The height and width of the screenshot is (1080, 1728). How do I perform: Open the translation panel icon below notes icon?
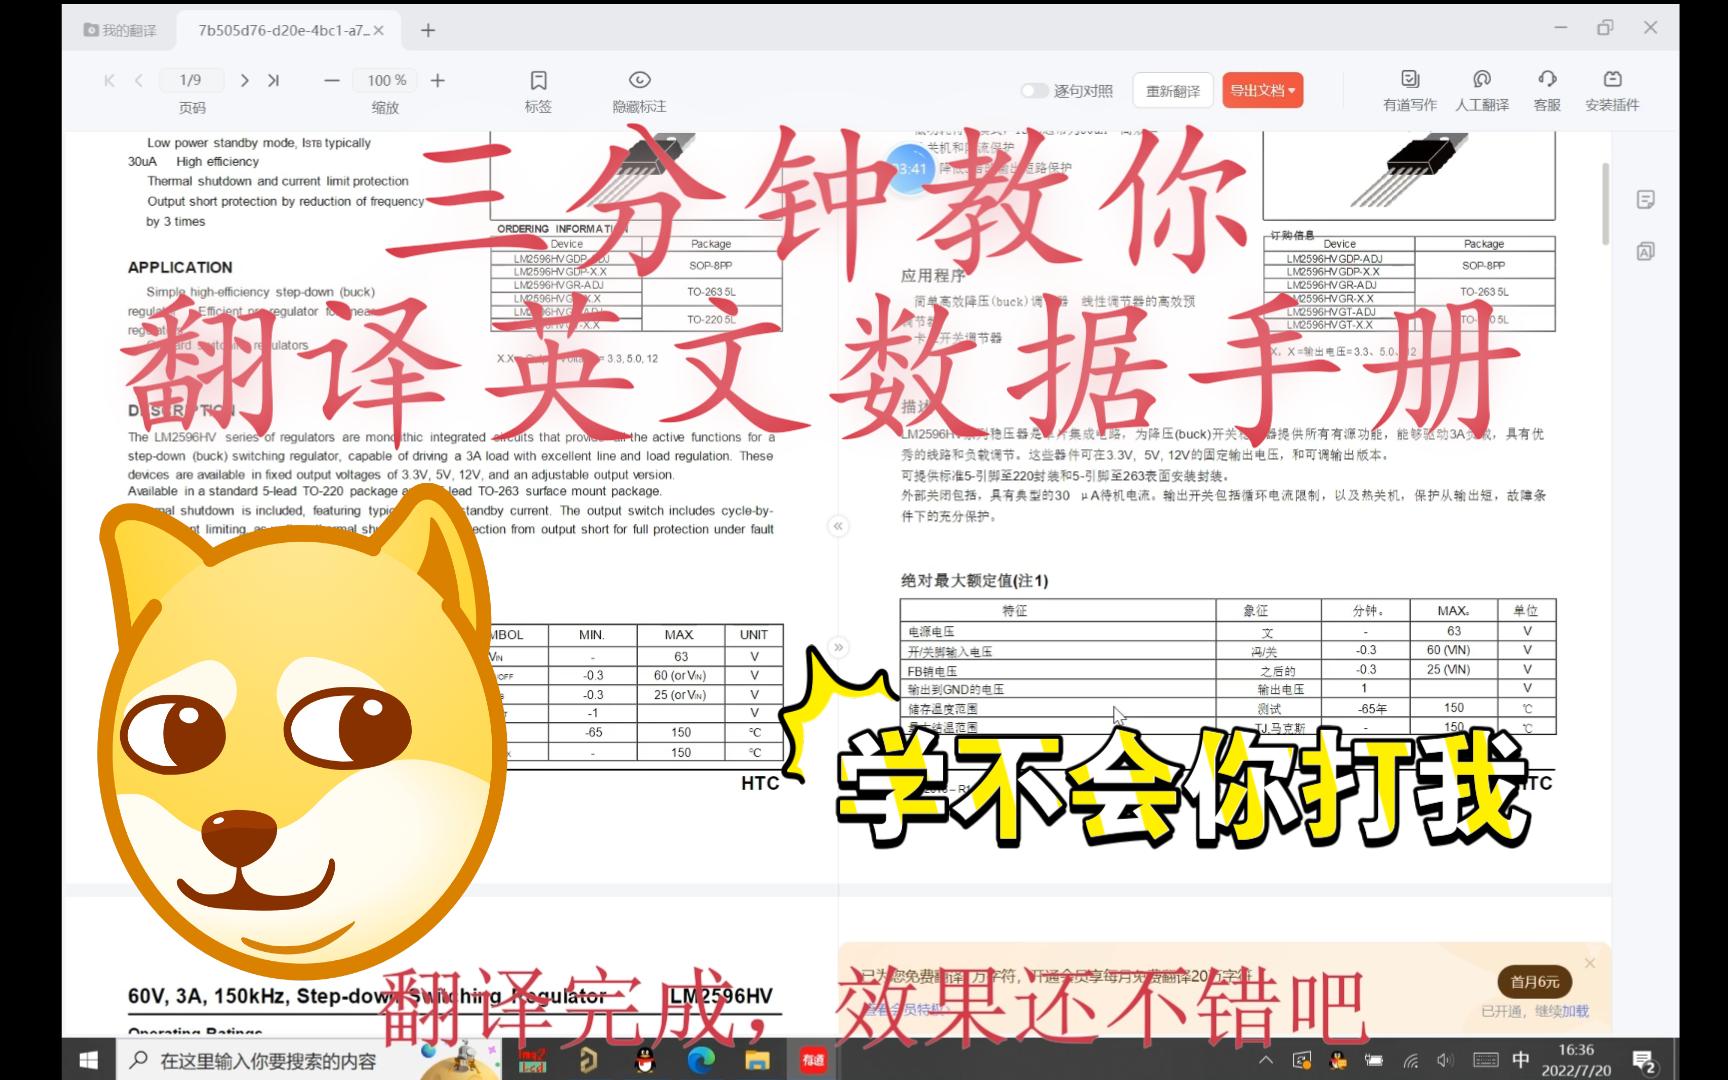click(1646, 251)
